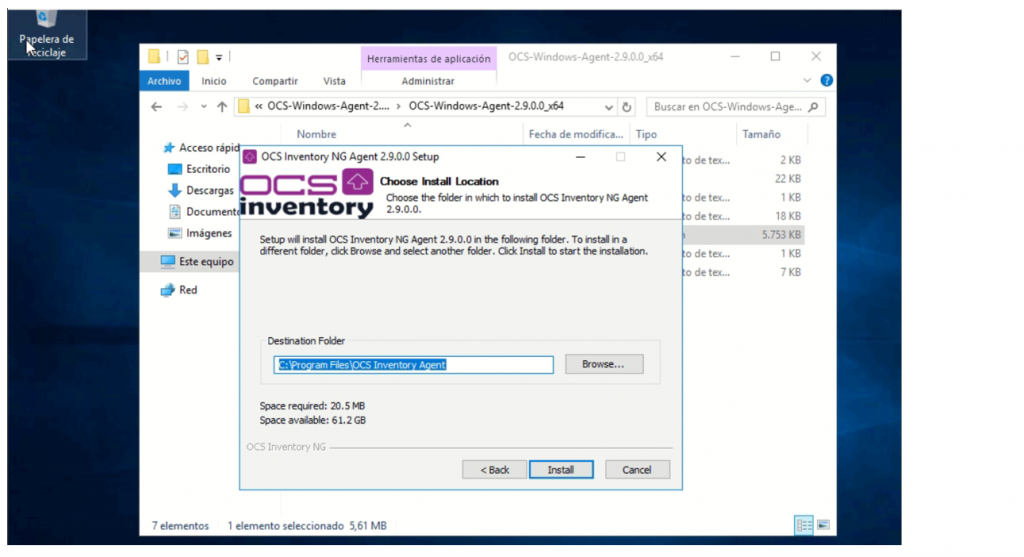This screenshot has width=1024, height=557.
Task: Select the file row sized 22 KB
Action: 743,178
